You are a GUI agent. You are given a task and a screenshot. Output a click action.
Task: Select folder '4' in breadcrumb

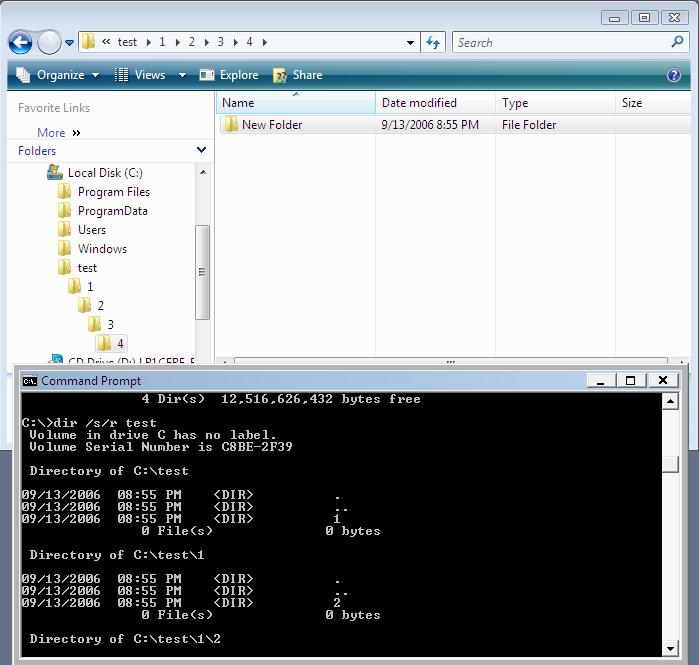(x=250, y=42)
